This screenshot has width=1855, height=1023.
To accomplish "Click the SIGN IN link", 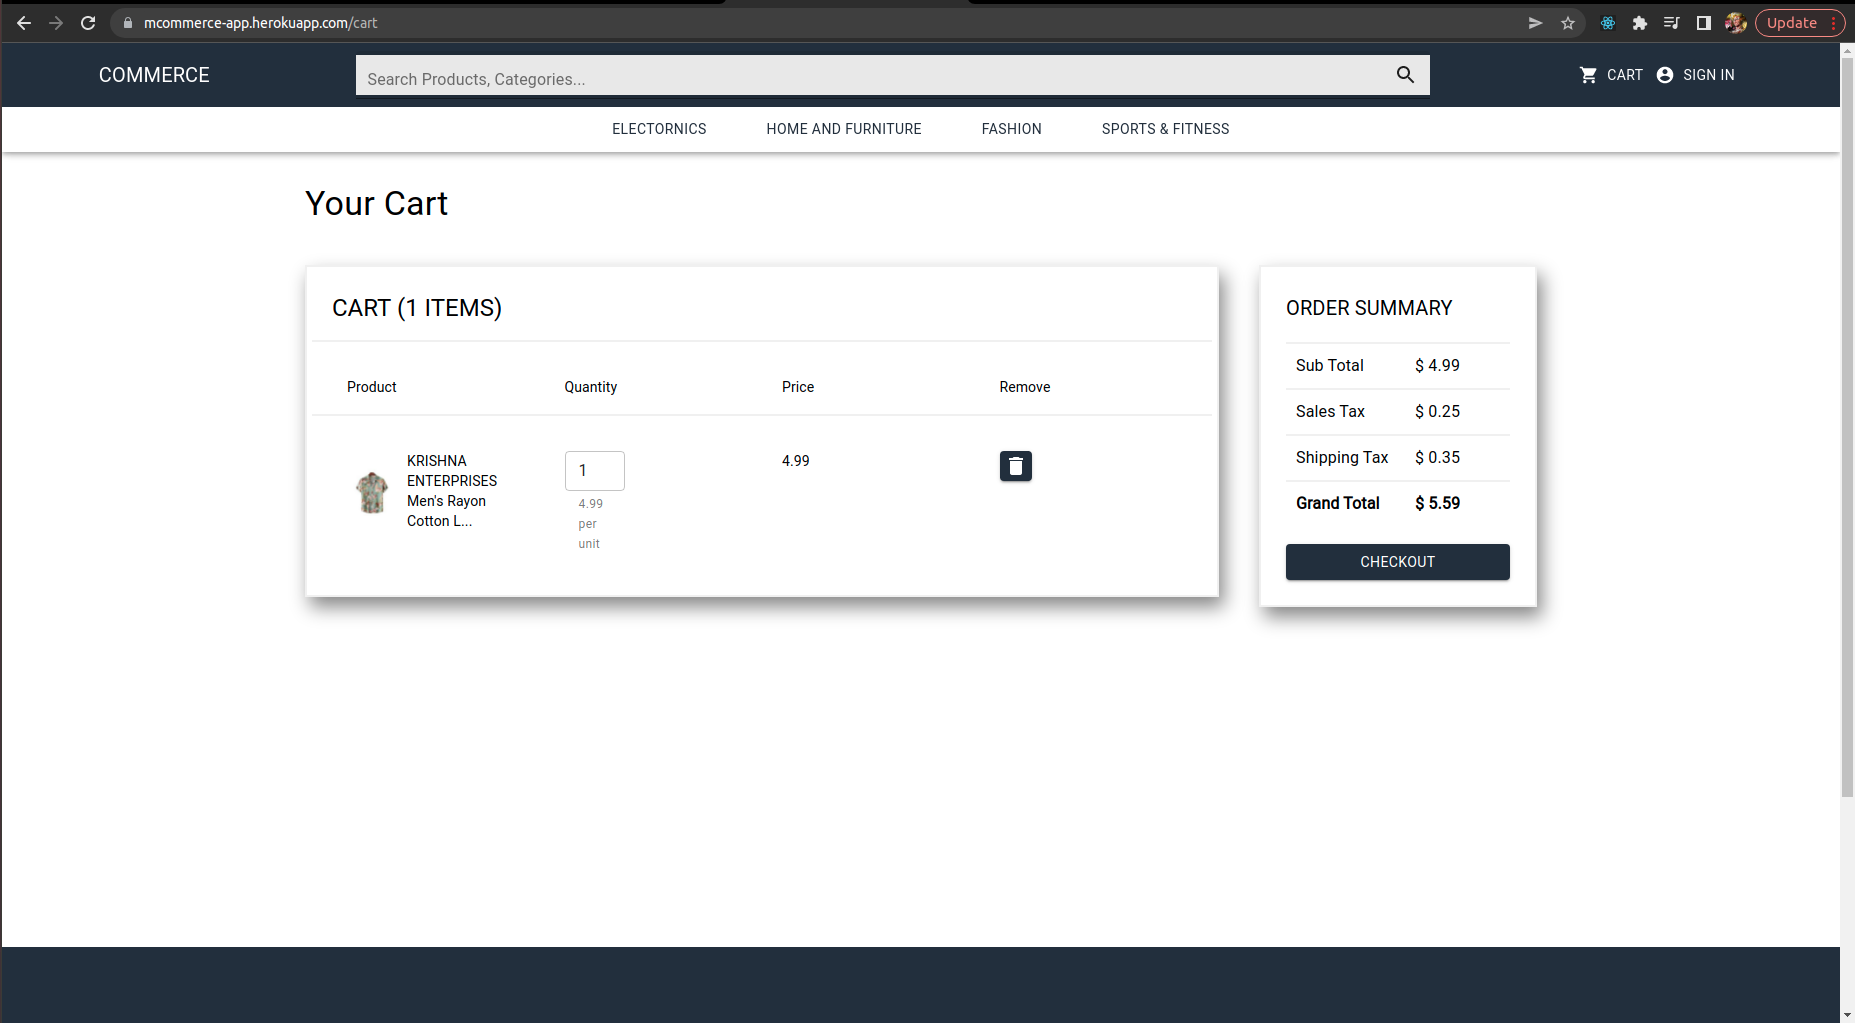I will (x=1708, y=75).
